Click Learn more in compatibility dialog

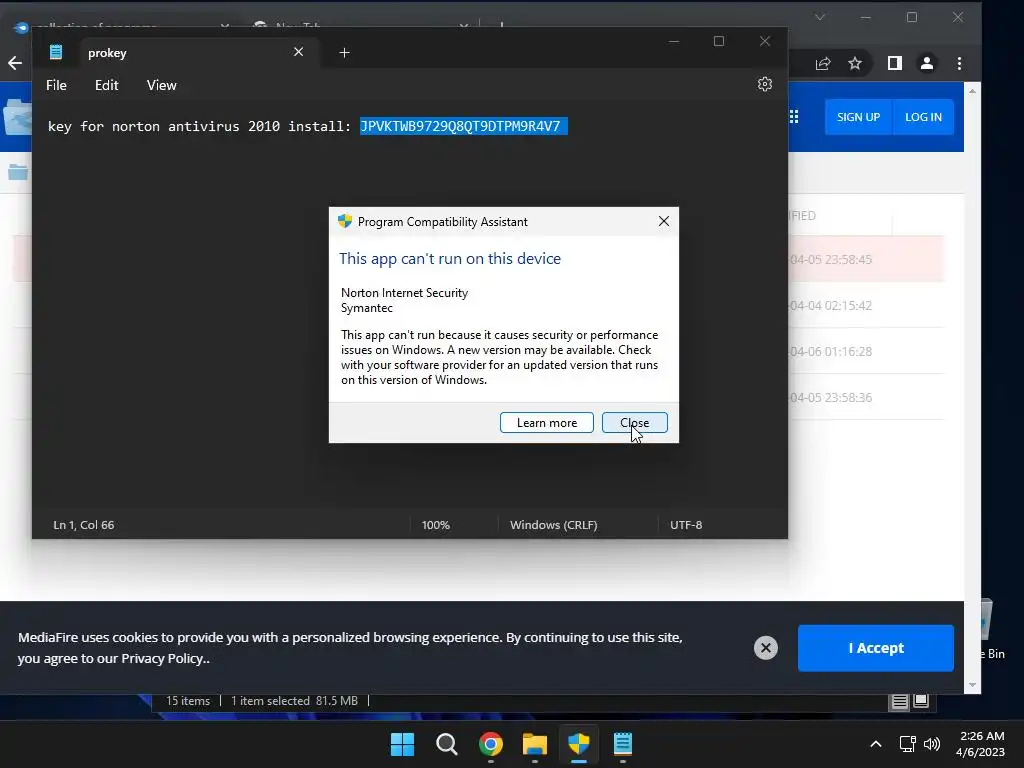tap(547, 423)
